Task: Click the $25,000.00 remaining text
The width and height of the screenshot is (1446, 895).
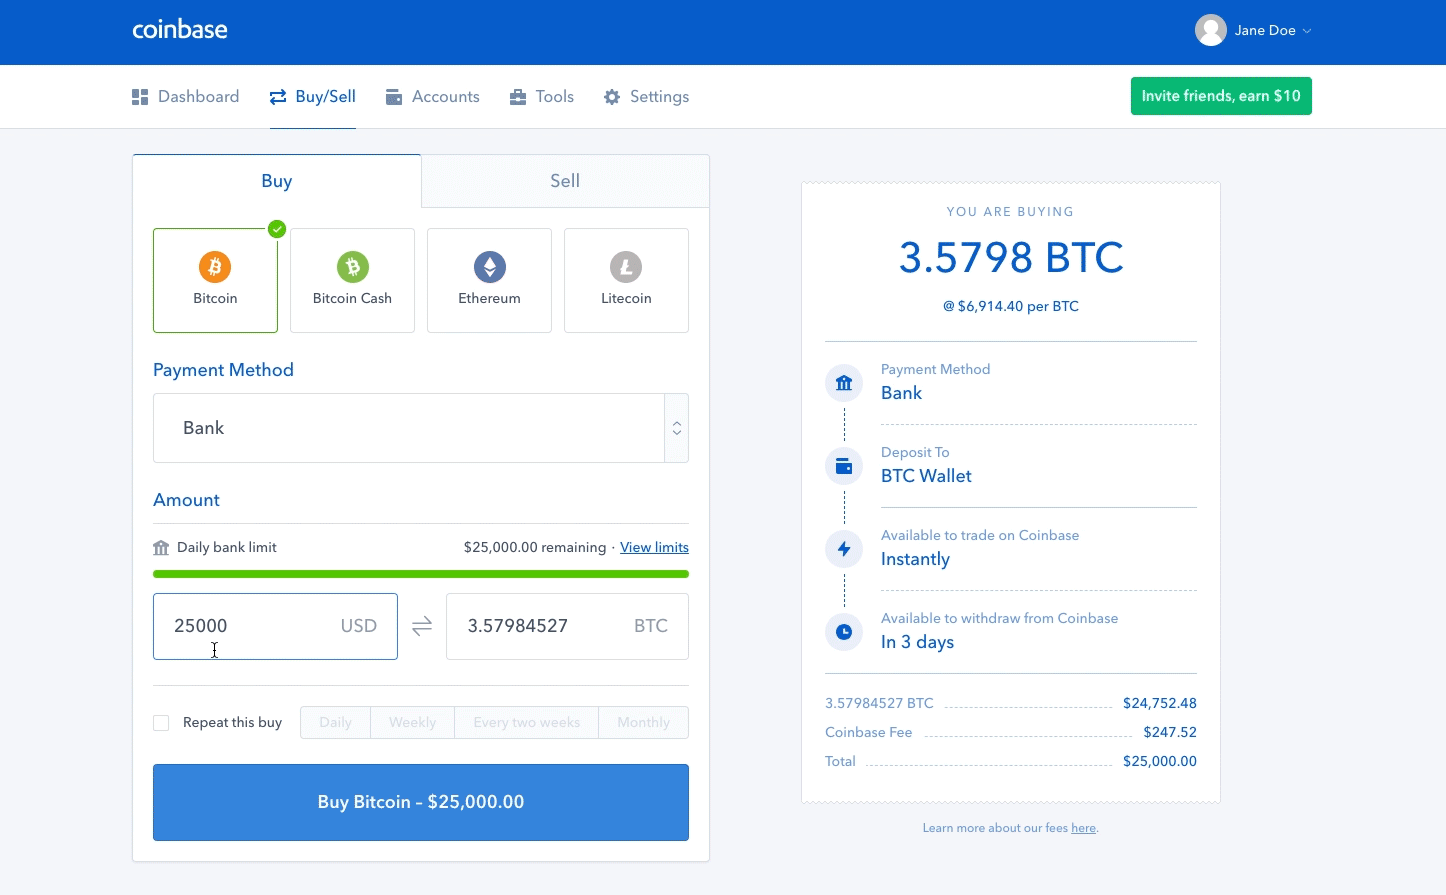Action: pyautogui.click(x=535, y=547)
